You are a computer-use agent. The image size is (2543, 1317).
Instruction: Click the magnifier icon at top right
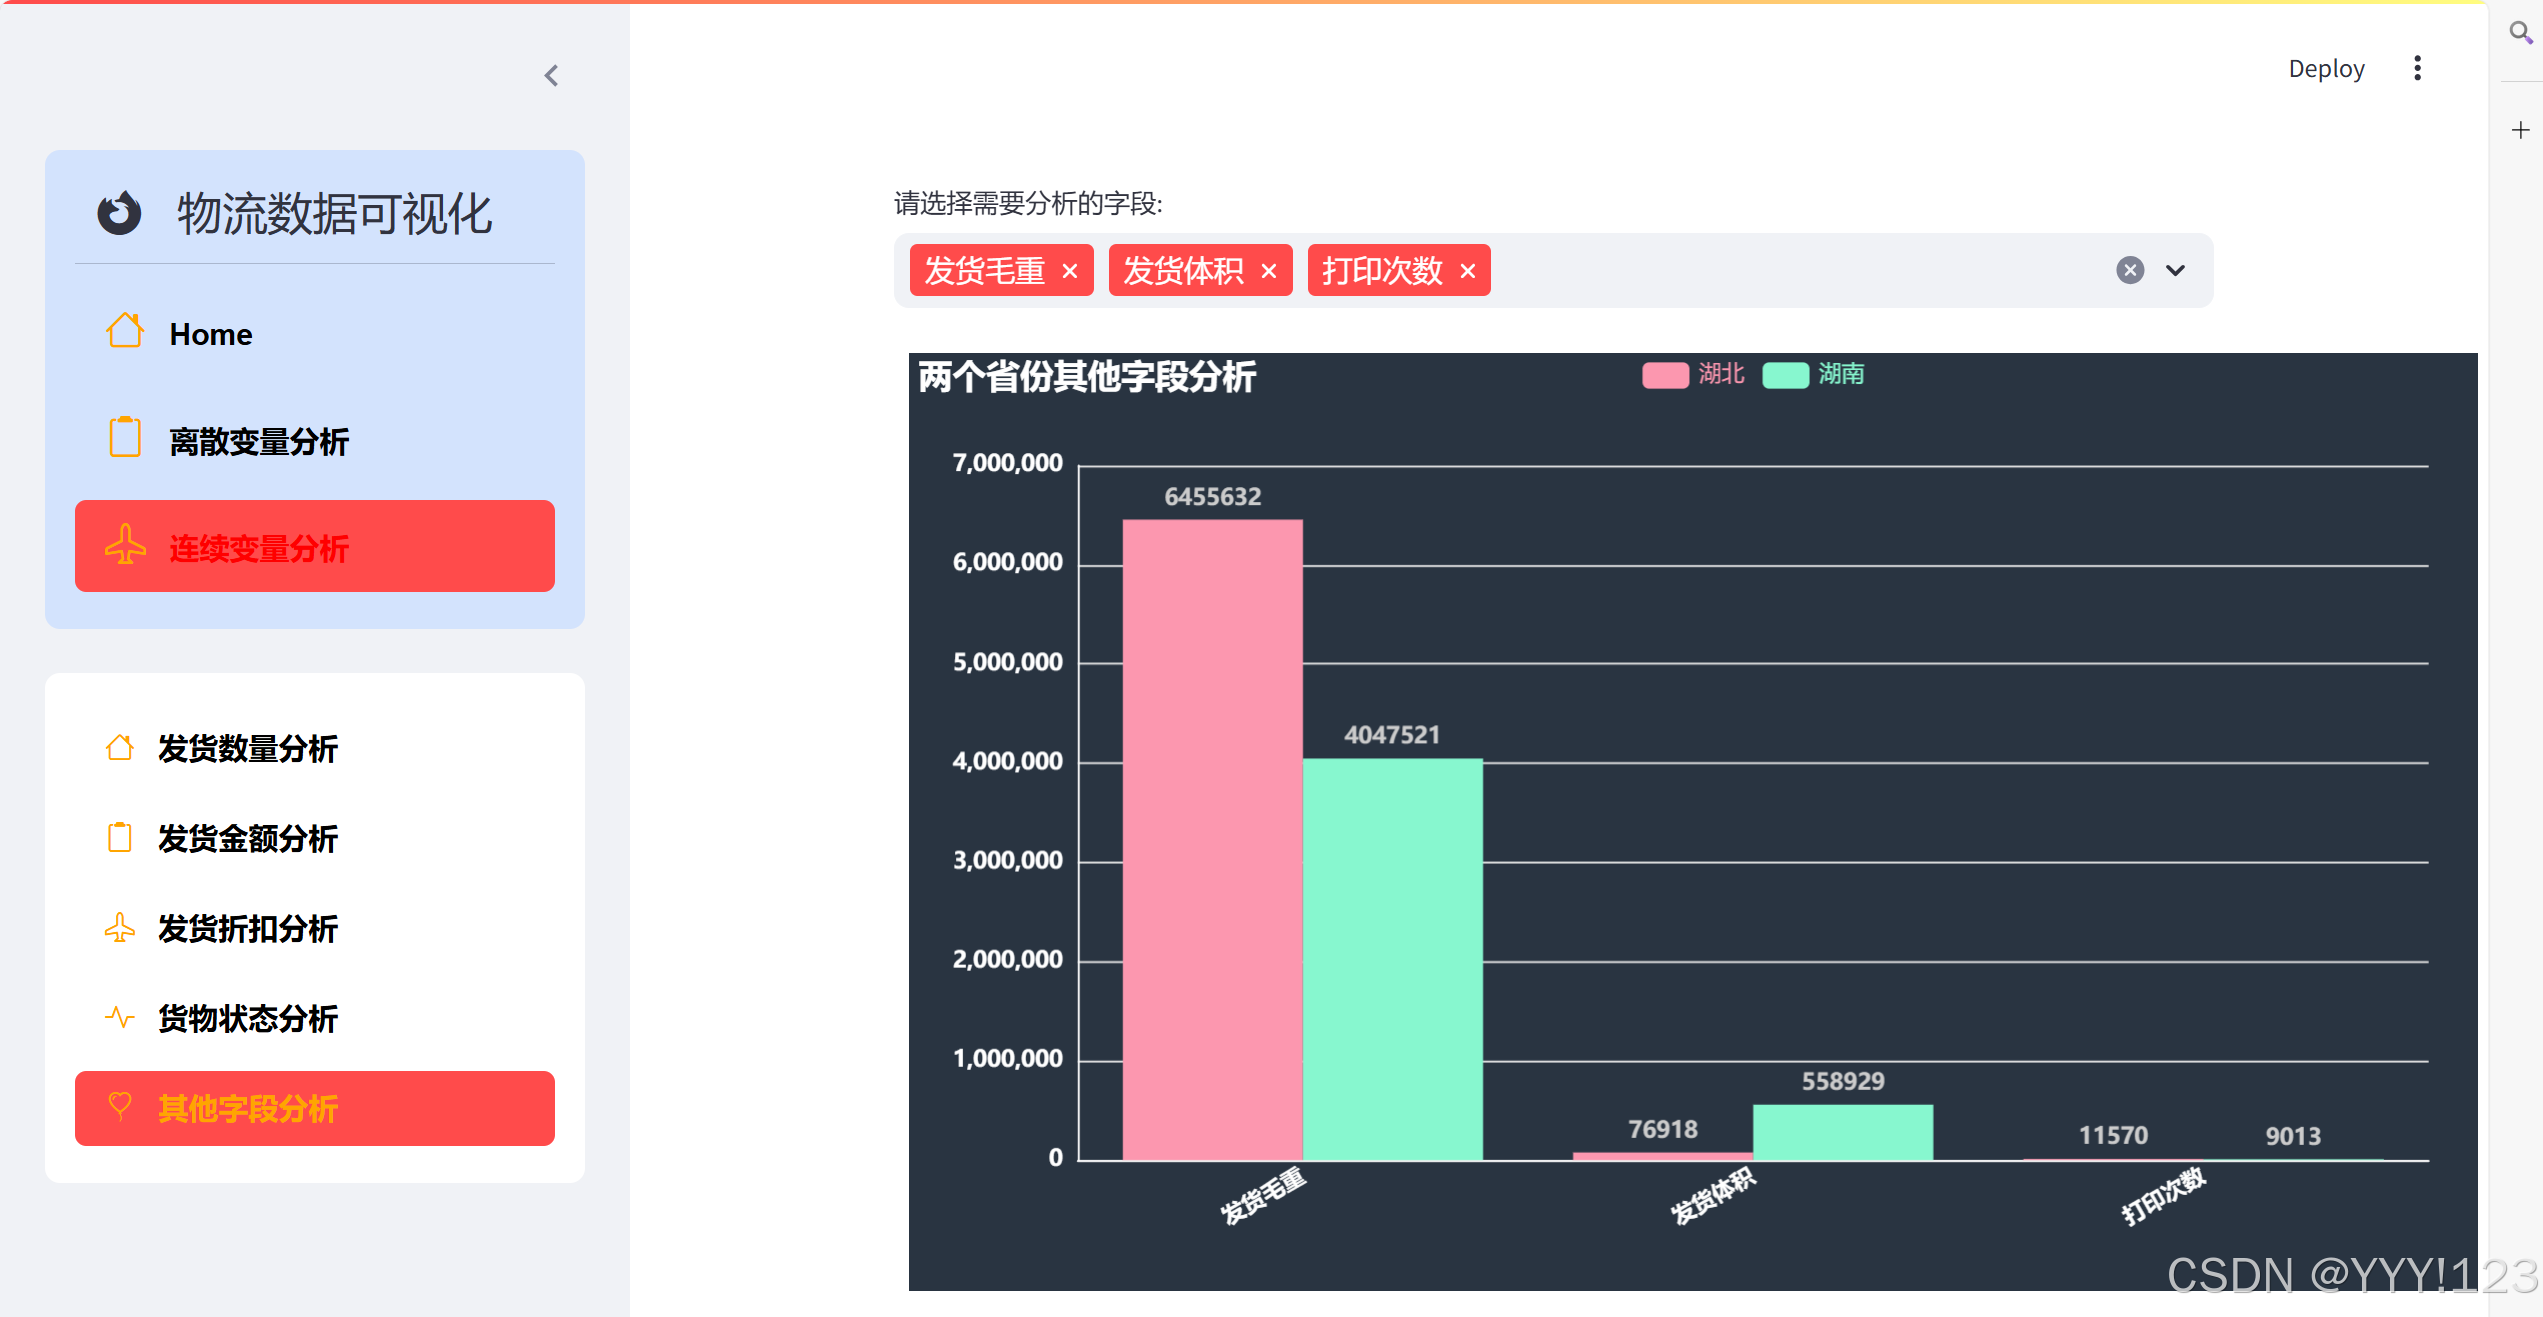point(2519,32)
